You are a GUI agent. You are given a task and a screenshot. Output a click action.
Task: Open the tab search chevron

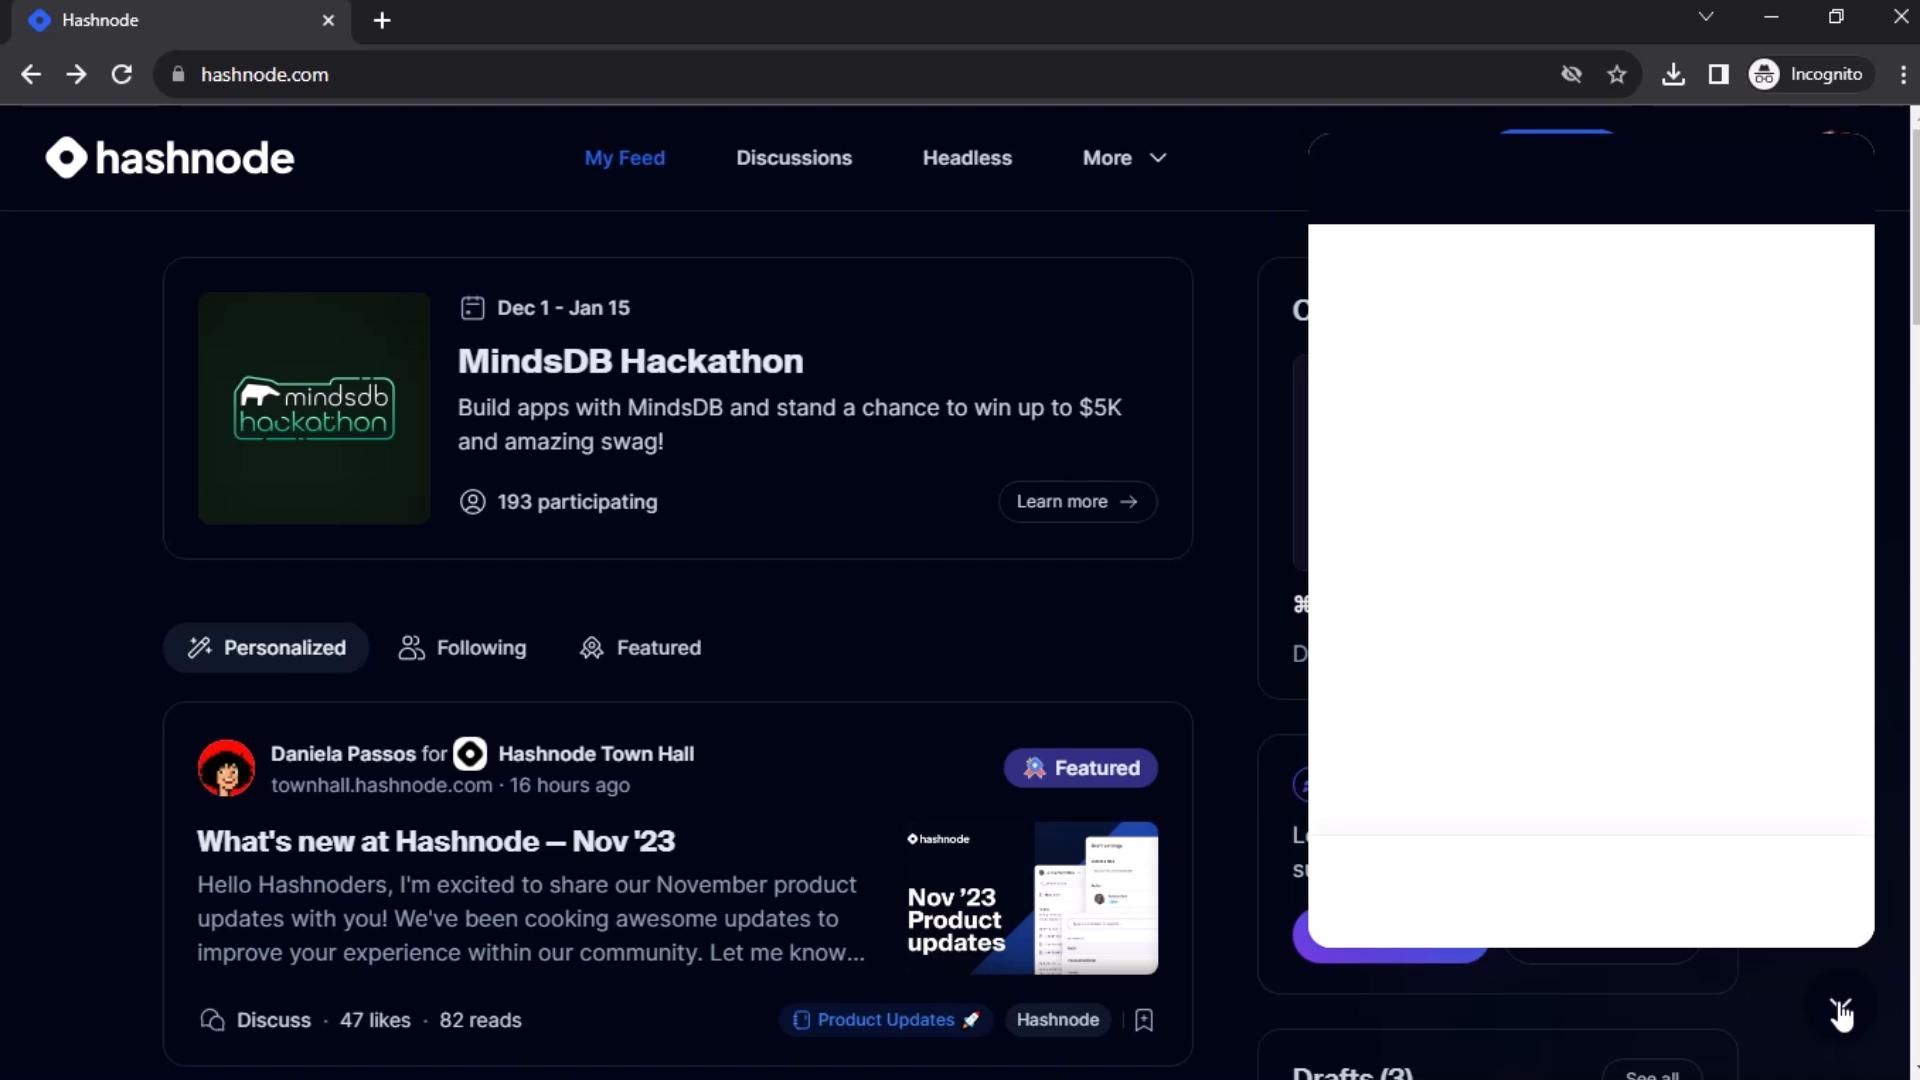1706,17
